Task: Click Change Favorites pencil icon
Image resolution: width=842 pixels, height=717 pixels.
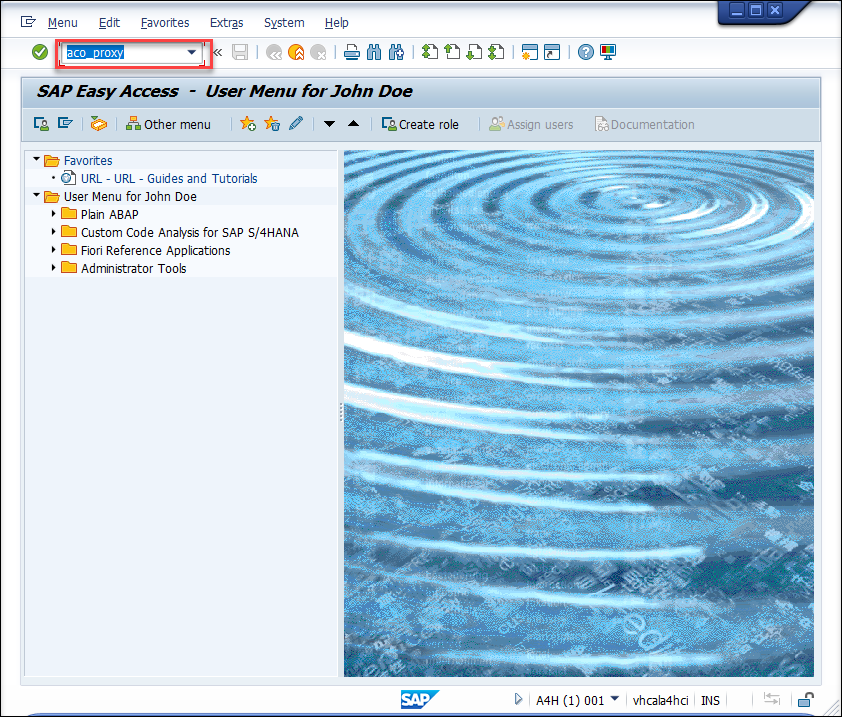Action: point(296,124)
